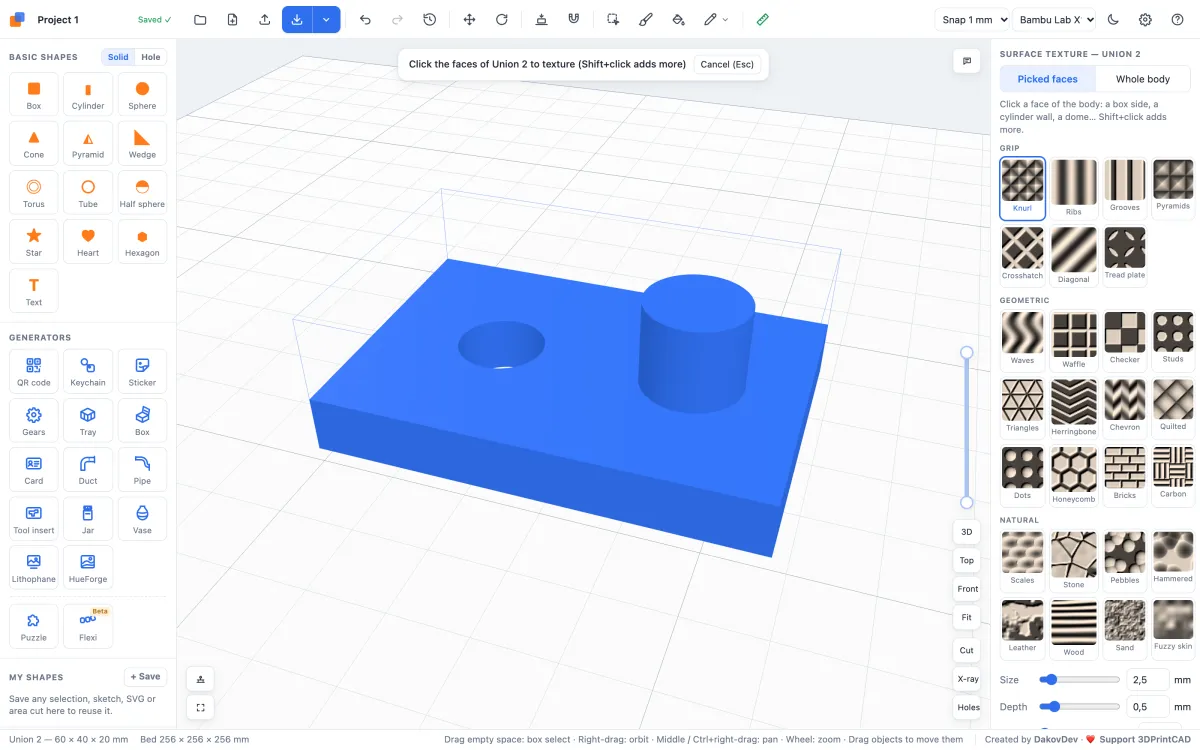Switch shape mode to Hole
Viewport: 1200px width, 750px height.
coord(151,57)
